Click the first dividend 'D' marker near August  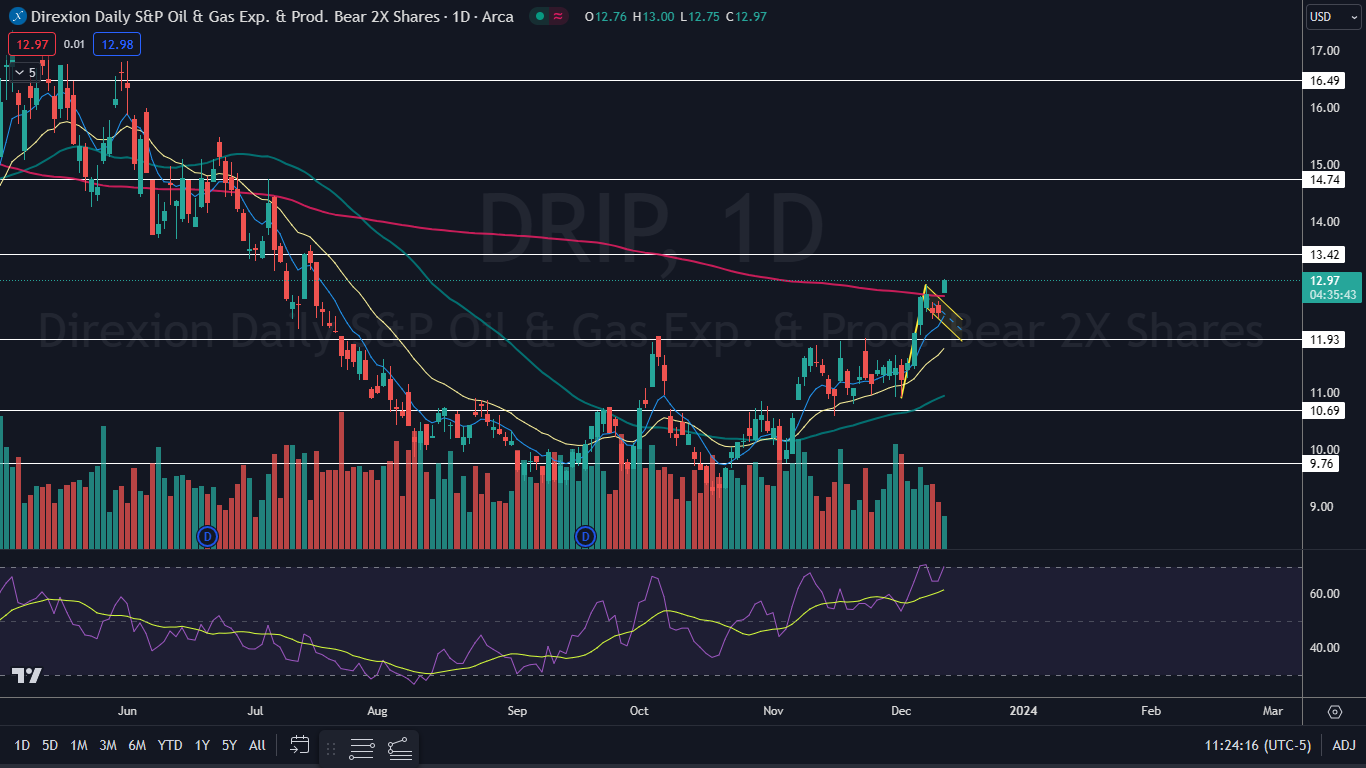coord(208,536)
